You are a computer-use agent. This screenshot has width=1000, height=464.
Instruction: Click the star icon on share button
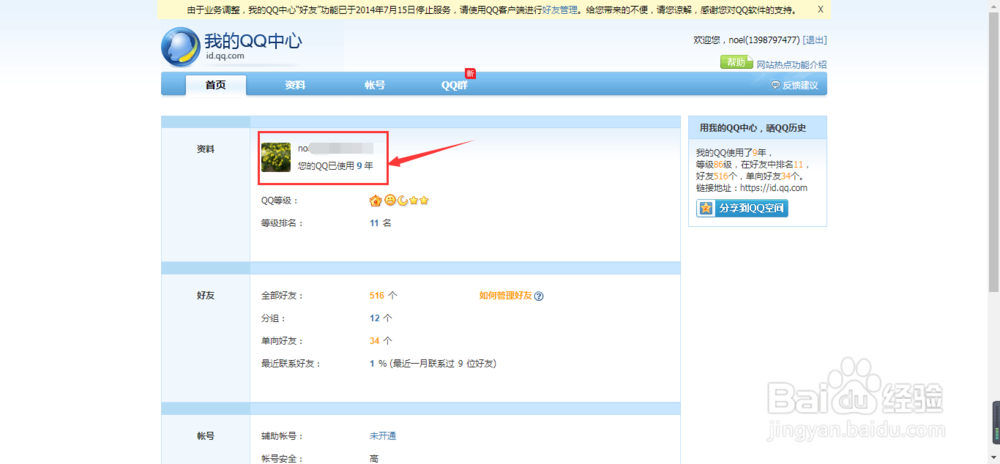click(706, 208)
